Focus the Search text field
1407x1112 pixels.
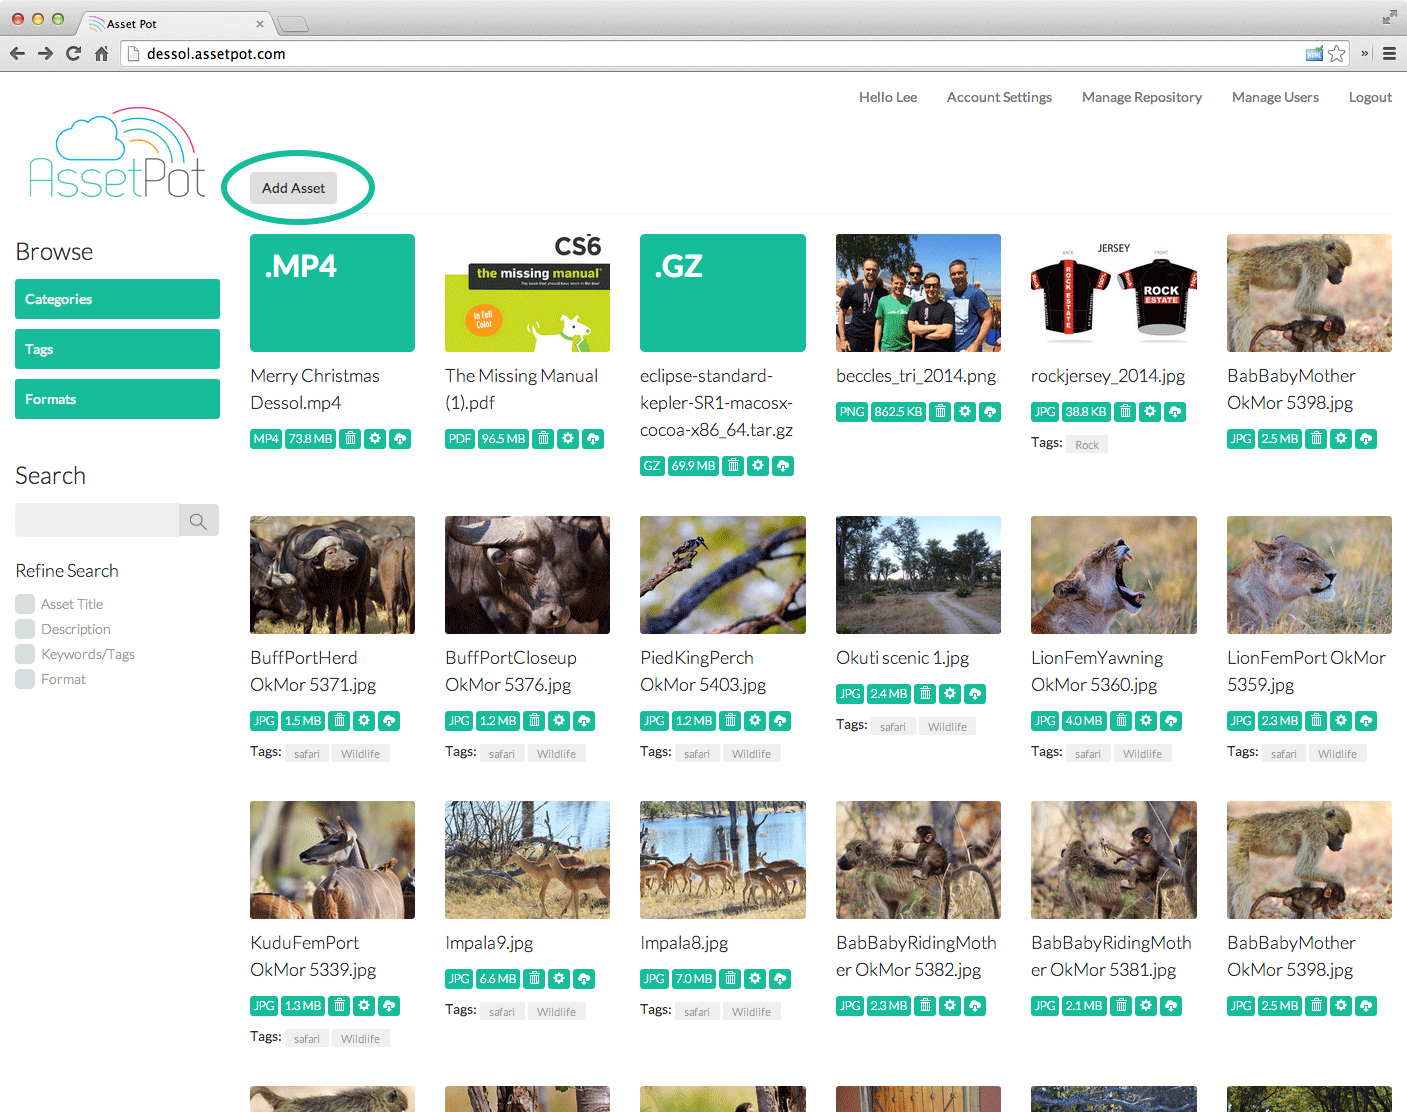(97, 520)
